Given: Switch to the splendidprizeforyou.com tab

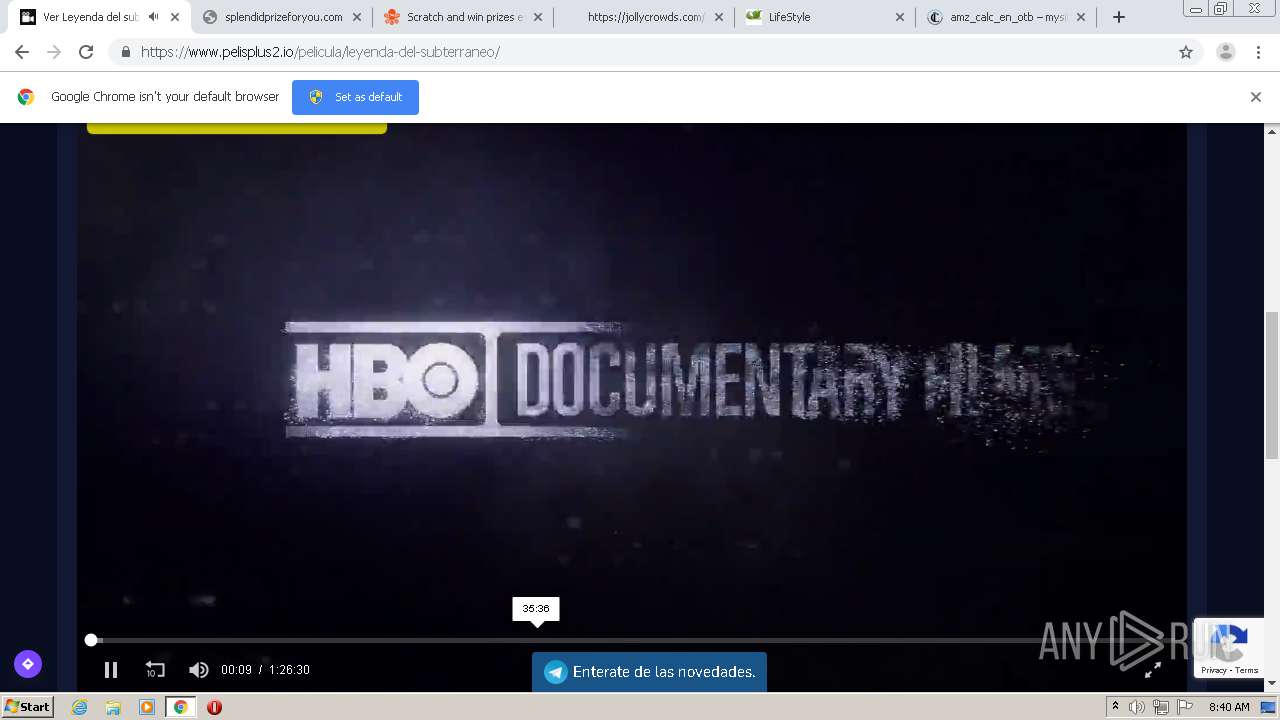Looking at the screenshot, I should coord(283,17).
